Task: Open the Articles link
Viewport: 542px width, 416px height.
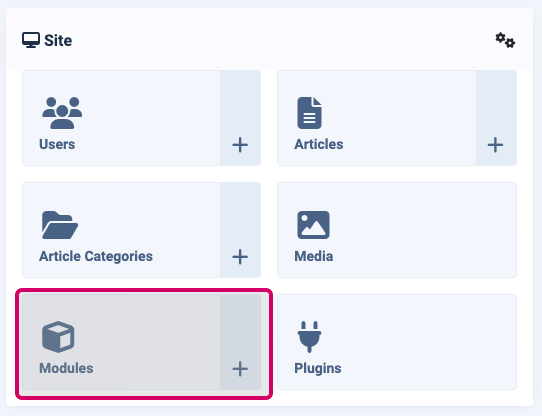Action: pyautogui.click(x=319, y=144)
